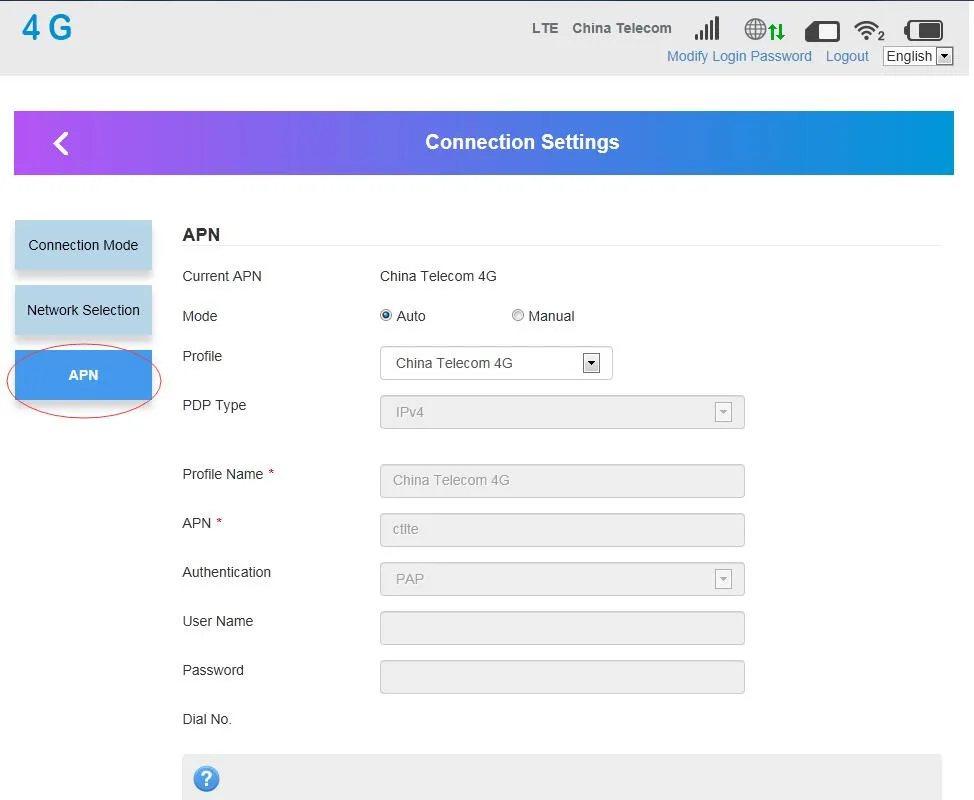The image size is (974, 800).
Task: Click the Mode label
Action: (x=199, y=316)
